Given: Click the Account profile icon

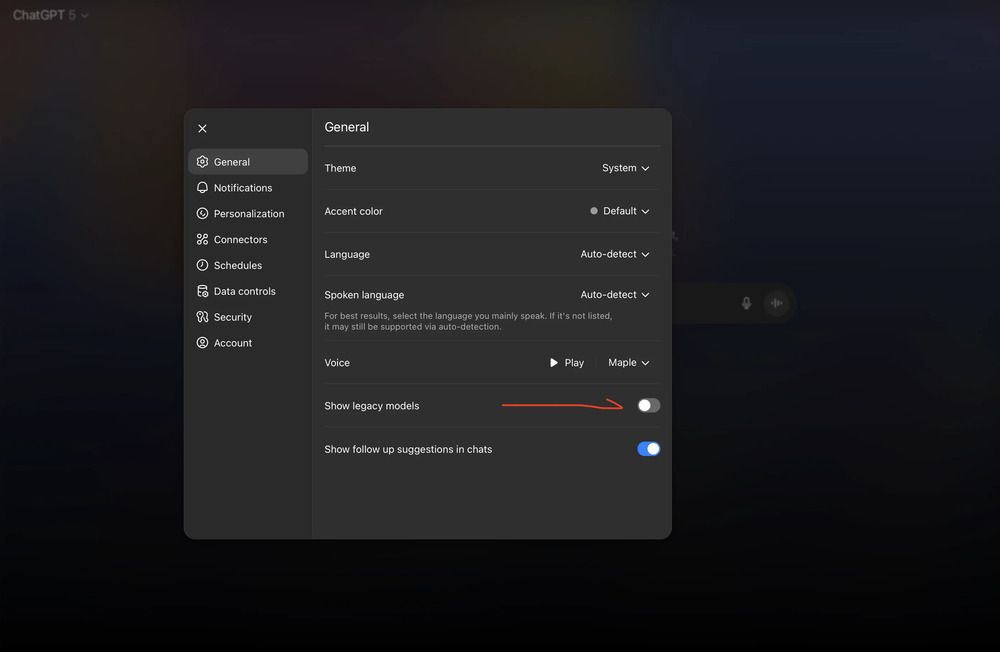Looking at the screenshot, I should (x=203, y=343).
